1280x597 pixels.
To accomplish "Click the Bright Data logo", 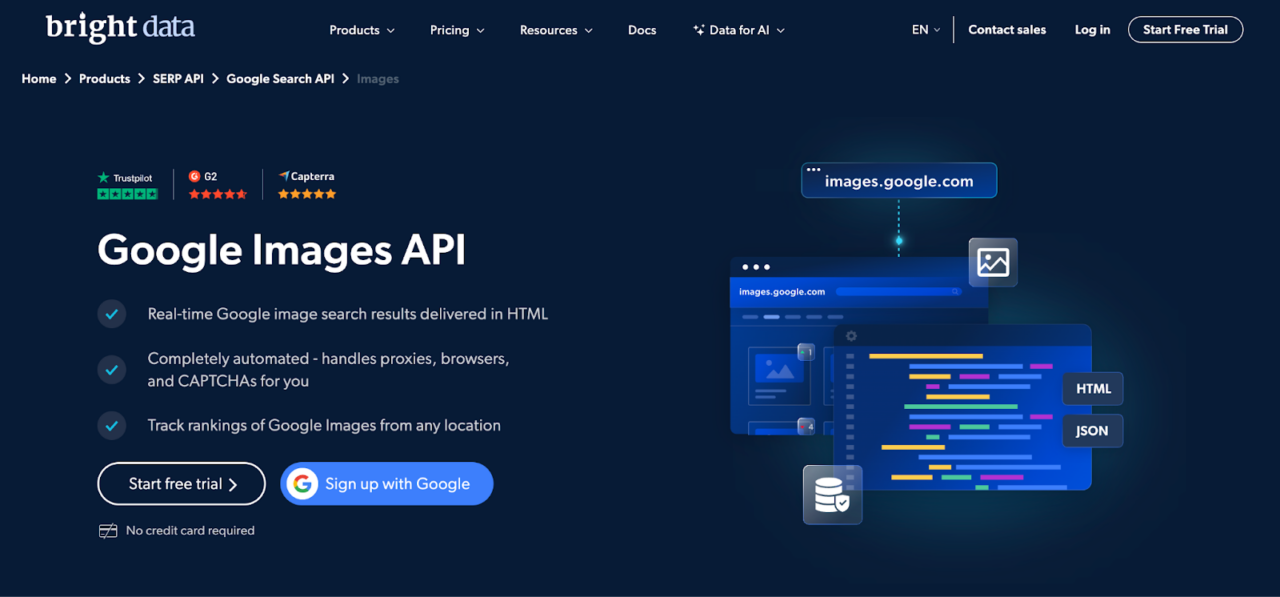I will [120, 28].
